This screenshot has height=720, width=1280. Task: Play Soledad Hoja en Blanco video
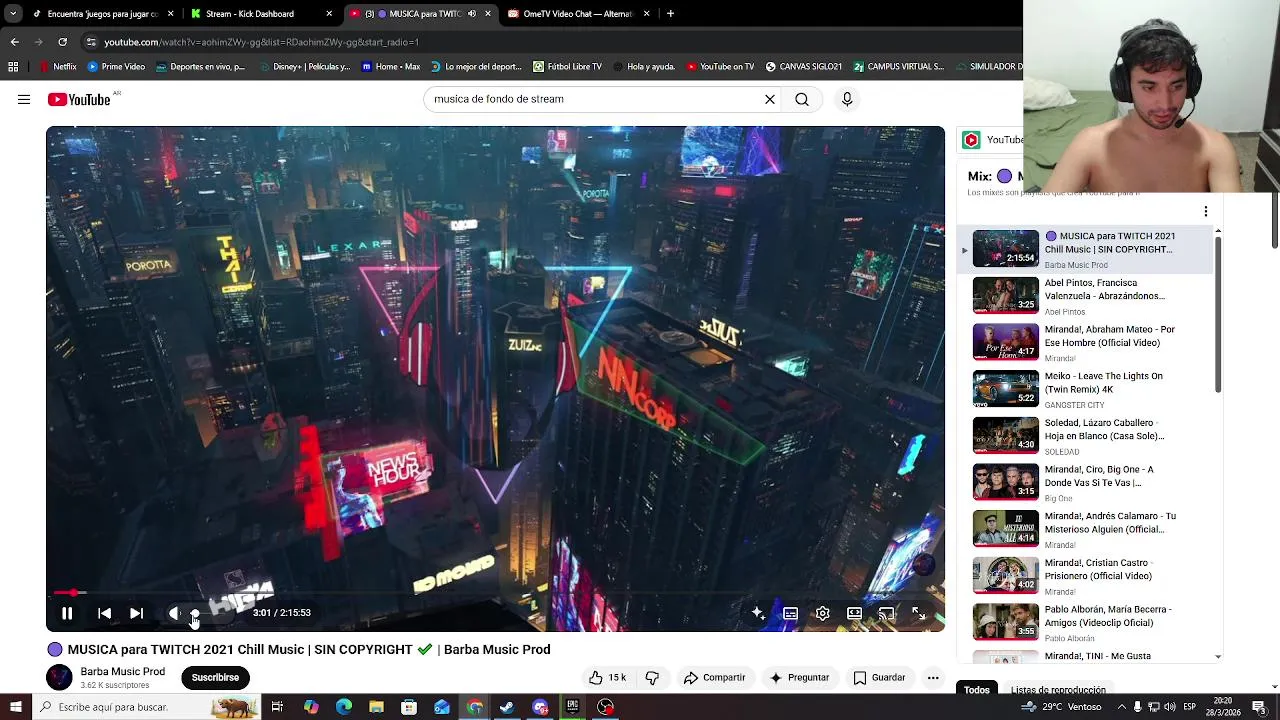point(1085,436)
